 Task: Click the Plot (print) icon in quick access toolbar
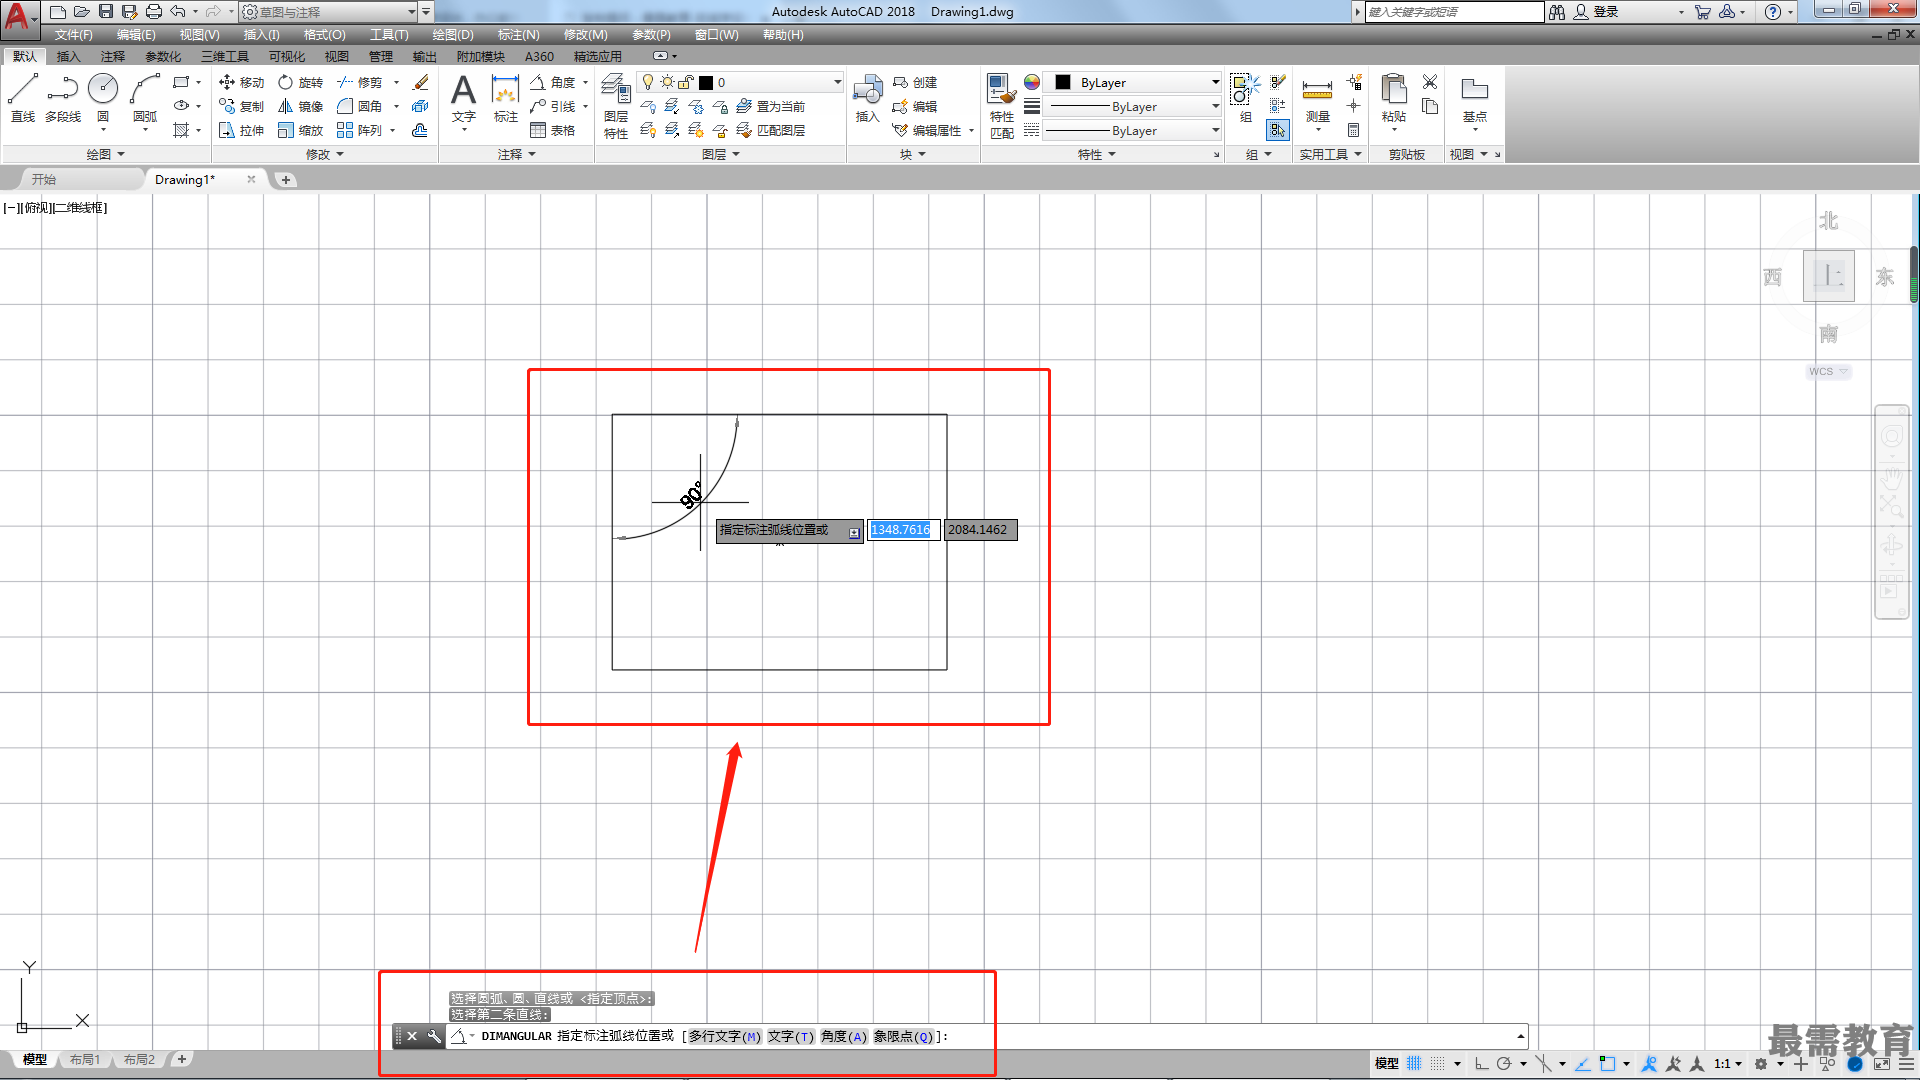click(x=154, y=12)
